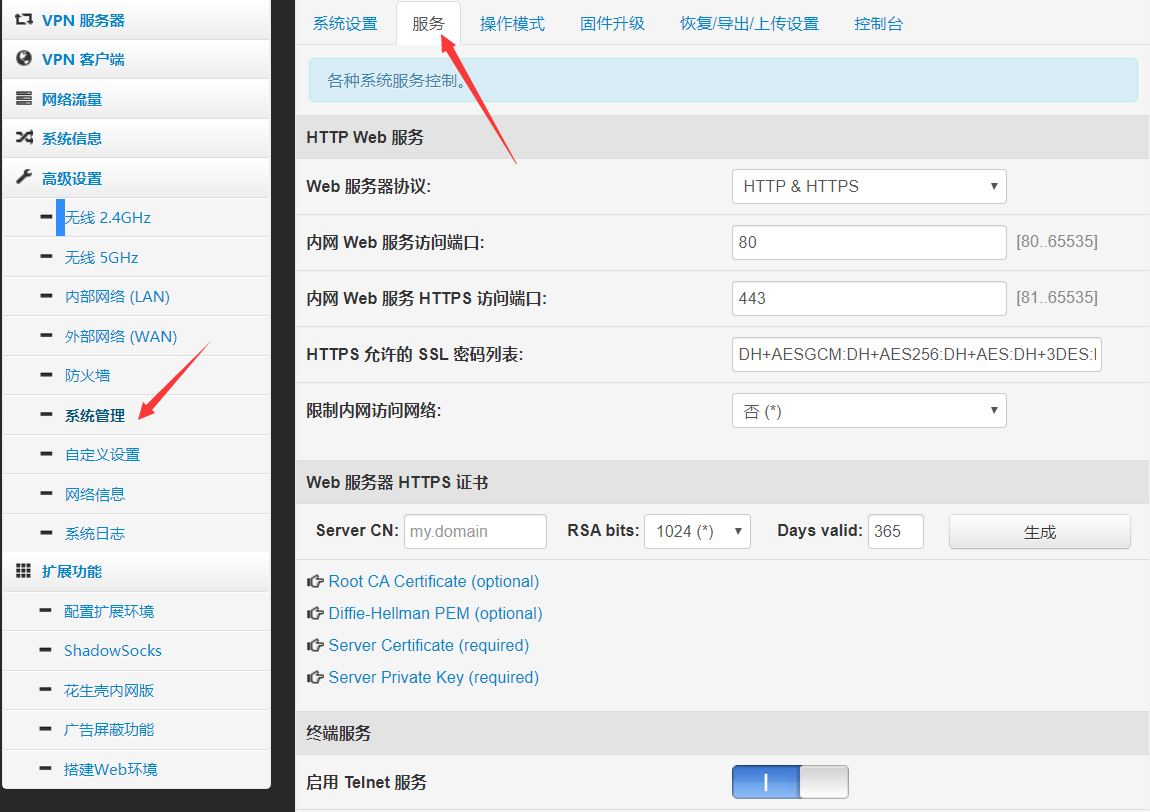This screenshot has width=1150, height=812.
Task: Expand Diffie-Hellman PEM (optional) link
Action: coord(436,613)
